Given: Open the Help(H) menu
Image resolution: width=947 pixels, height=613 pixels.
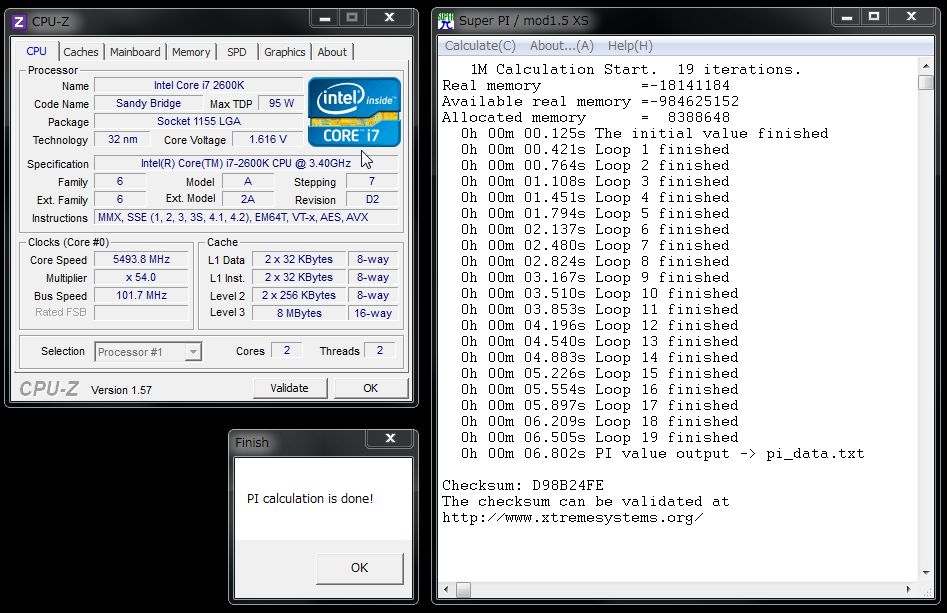Looking at the screenshot, I should click(x=630, y=46).
